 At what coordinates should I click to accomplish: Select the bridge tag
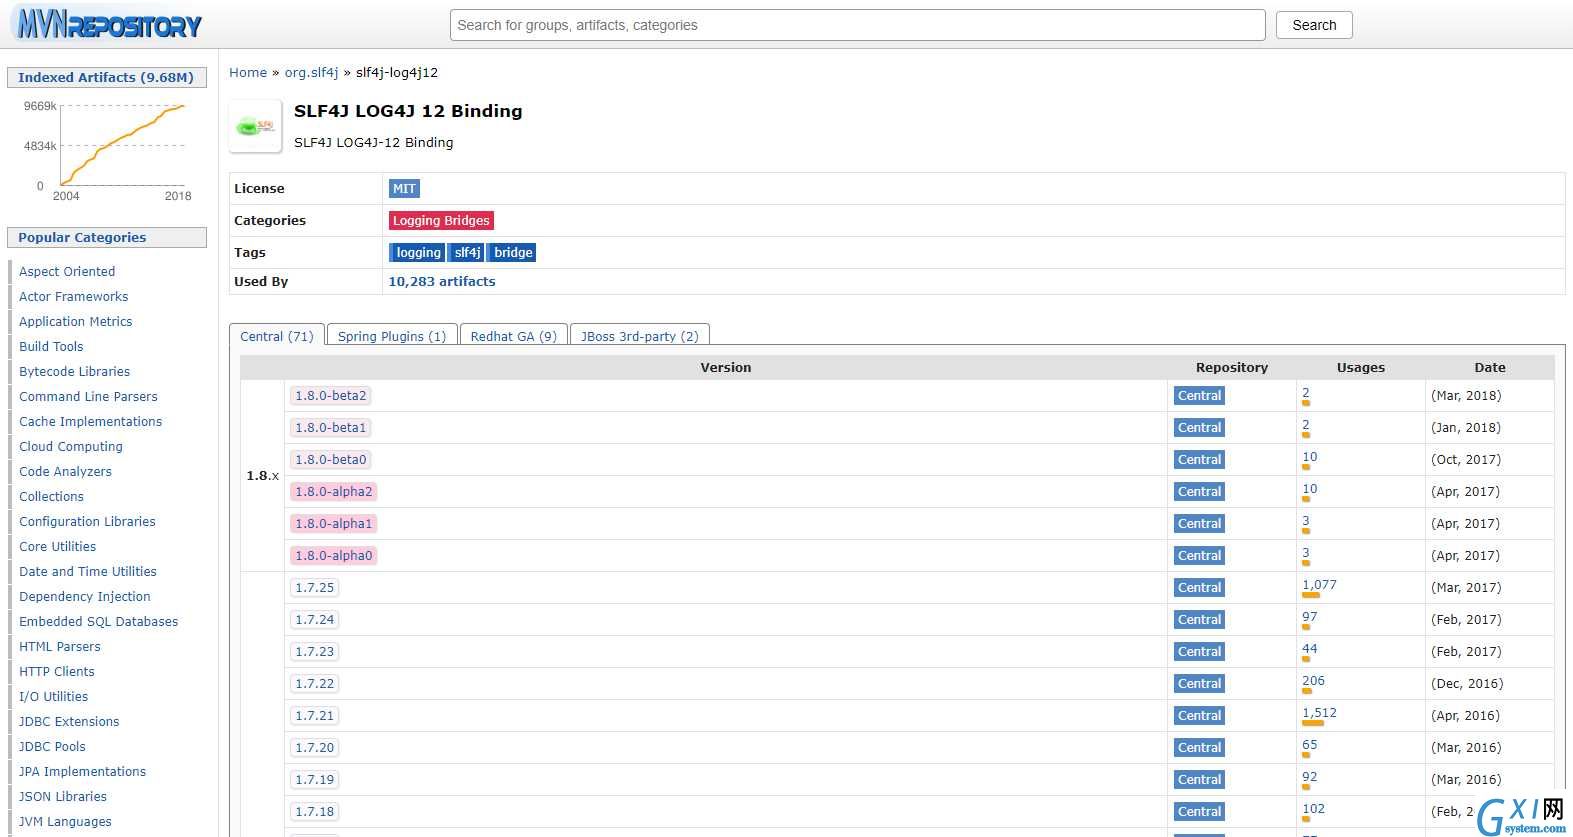(x=512, y=253)
